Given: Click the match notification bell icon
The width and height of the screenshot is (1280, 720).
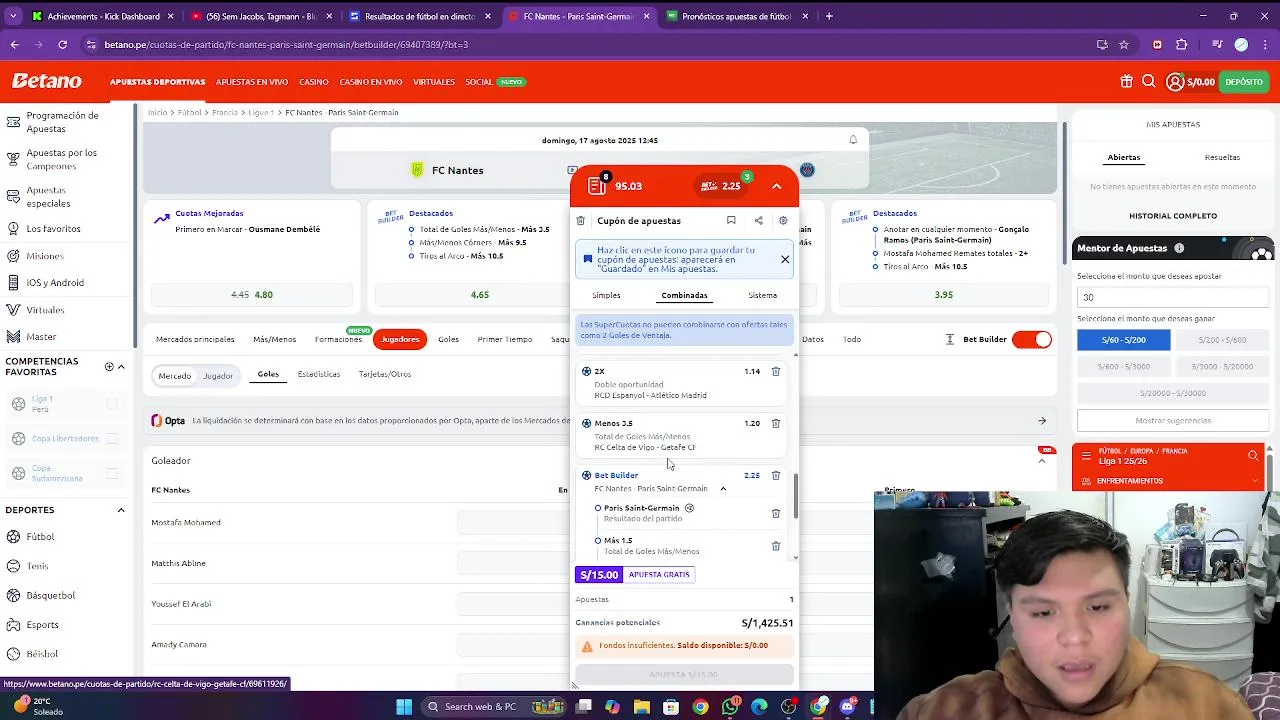Looking at the screenshot, I should [853, 140].
